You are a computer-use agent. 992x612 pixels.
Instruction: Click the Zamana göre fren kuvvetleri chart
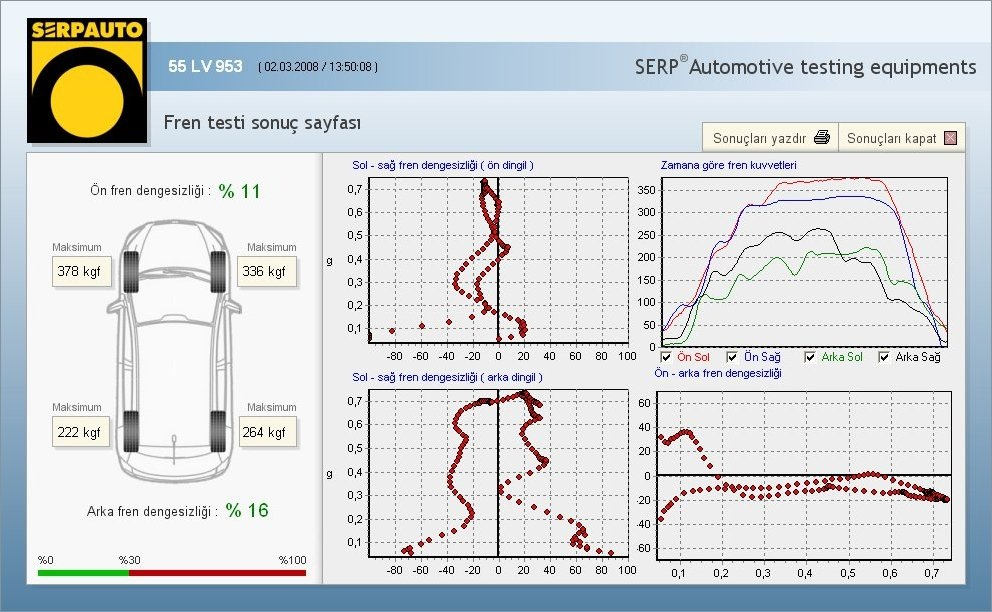tap(803, 260)
